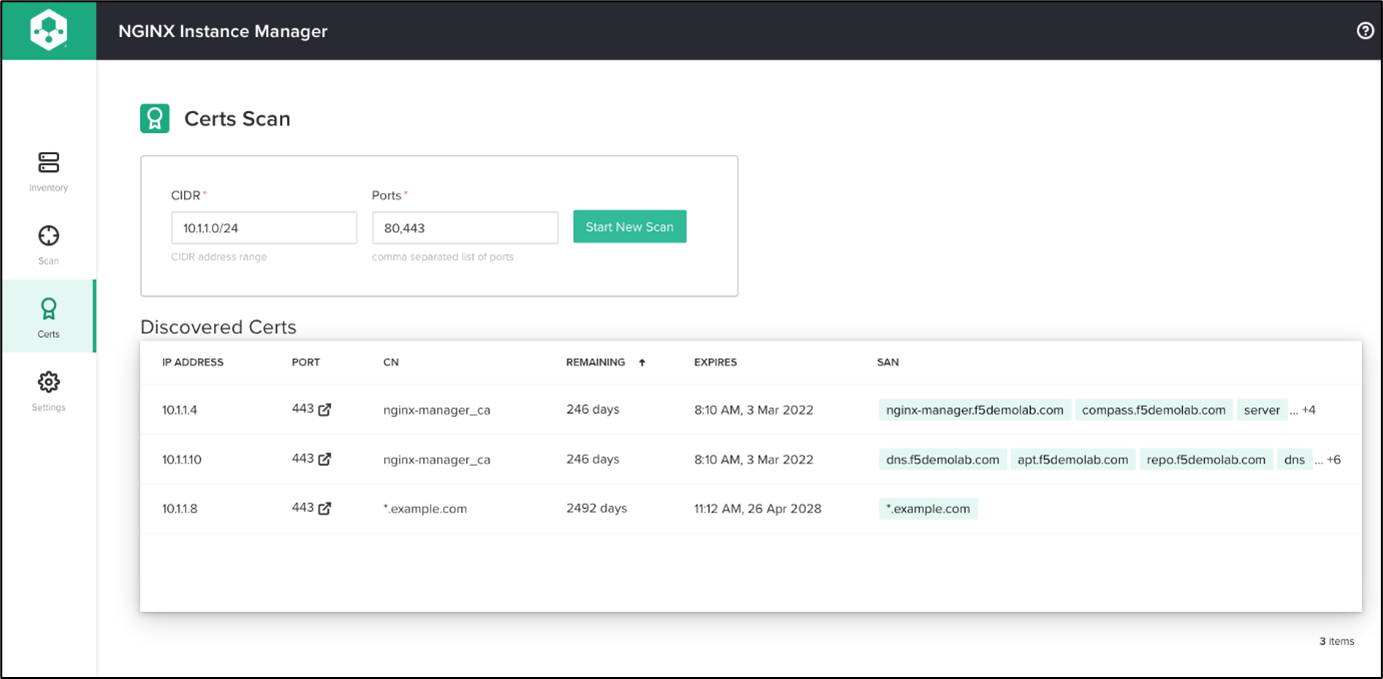Click the 11:12 AM, 26 Apr 2028 expiry

(x=758, y=509)
